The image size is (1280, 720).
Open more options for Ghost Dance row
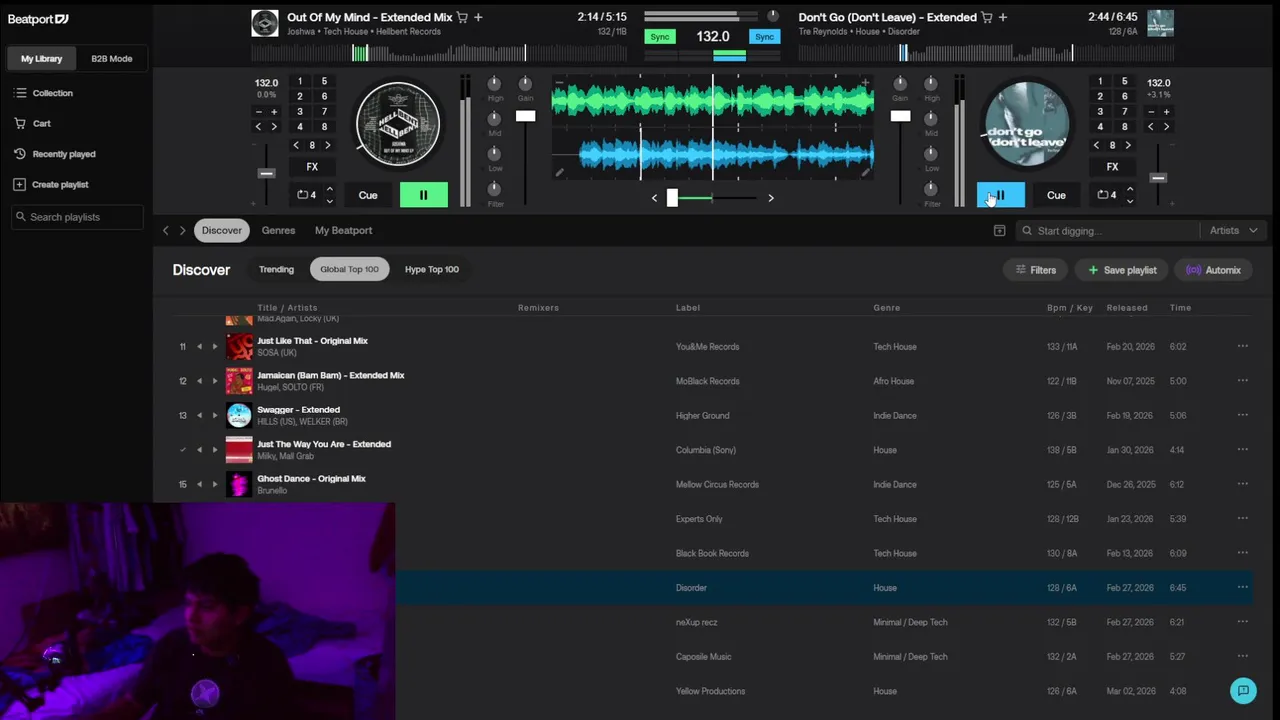point(1243,484)
